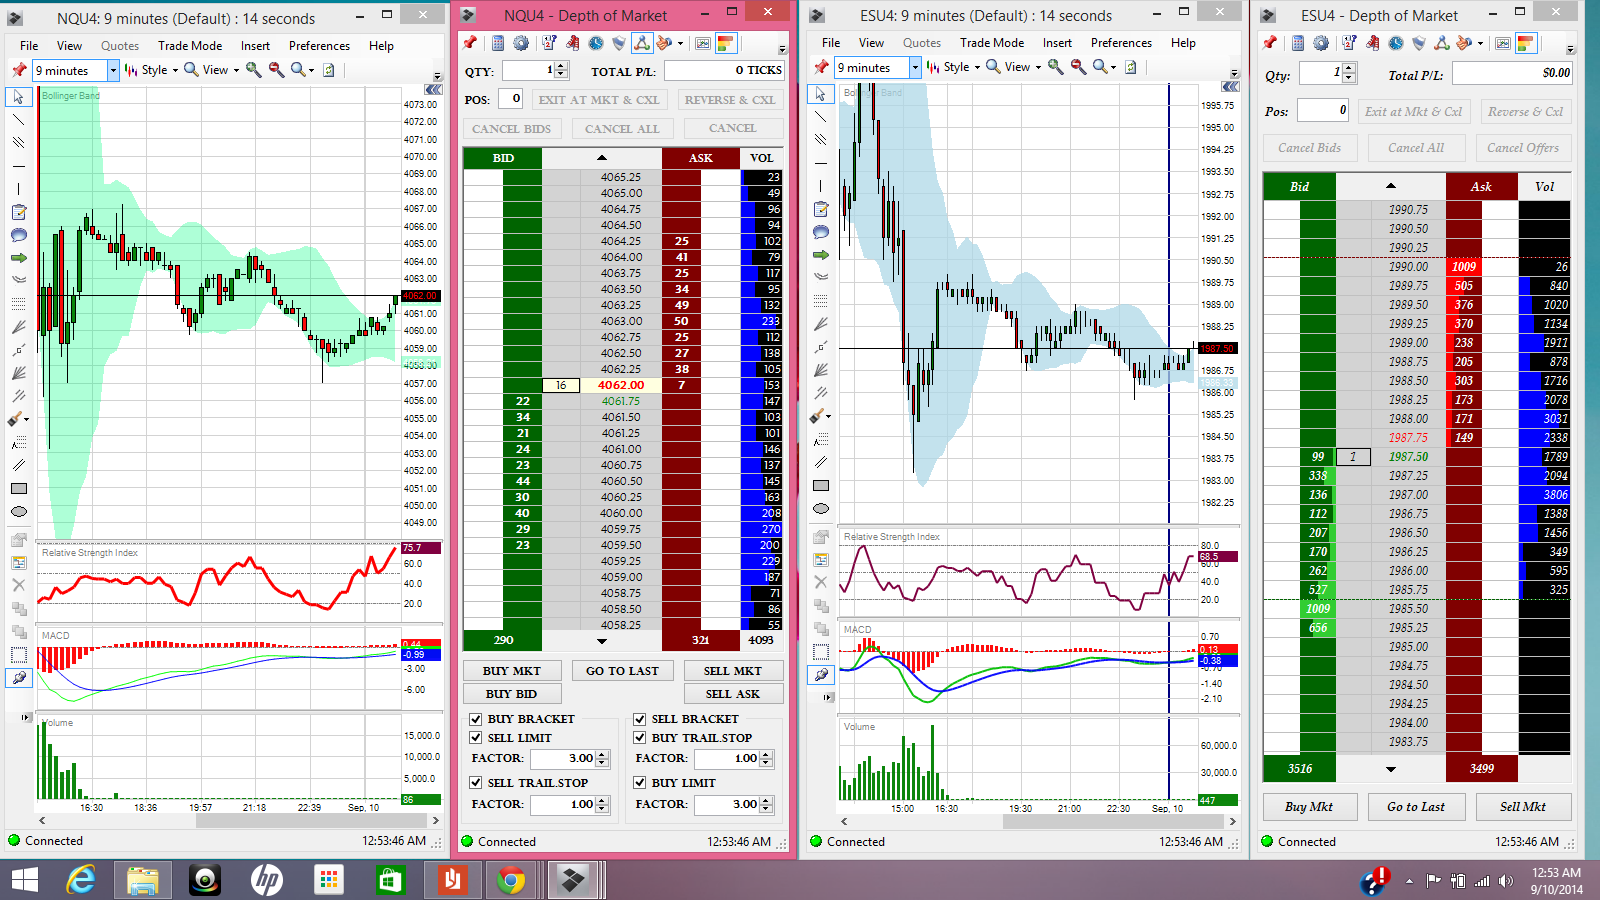Click Sell Ask in the NQU4 Depth of Market
Screen dimensions: 1600x900
(733, 694)
